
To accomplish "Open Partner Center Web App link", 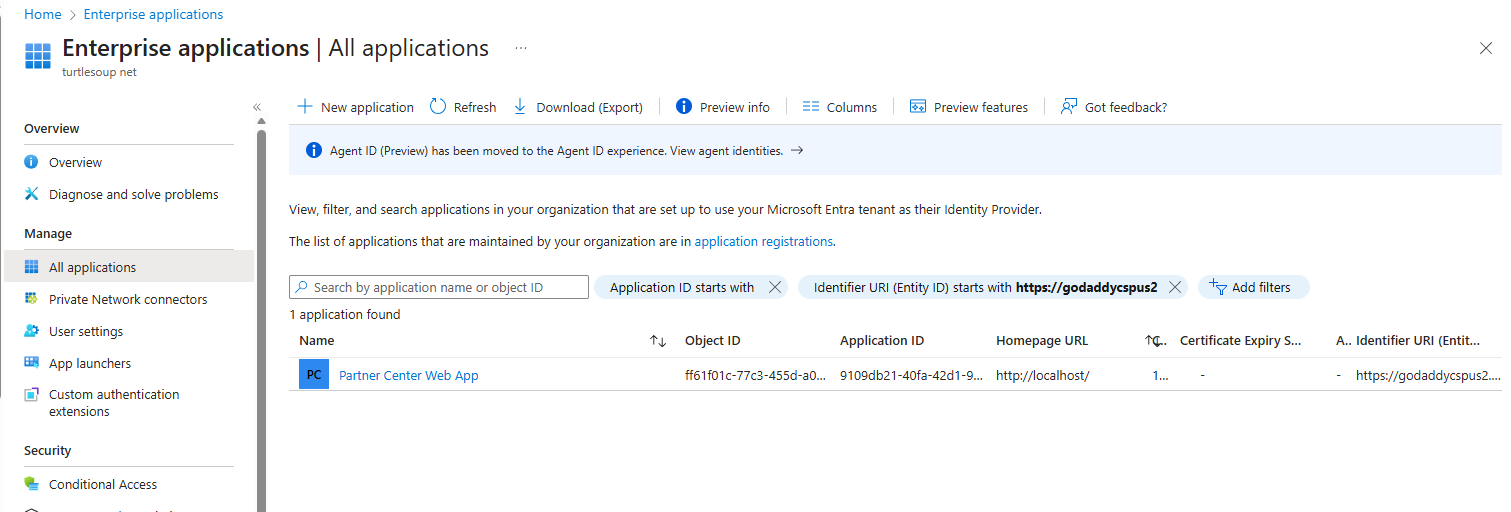I will (409, 375).
